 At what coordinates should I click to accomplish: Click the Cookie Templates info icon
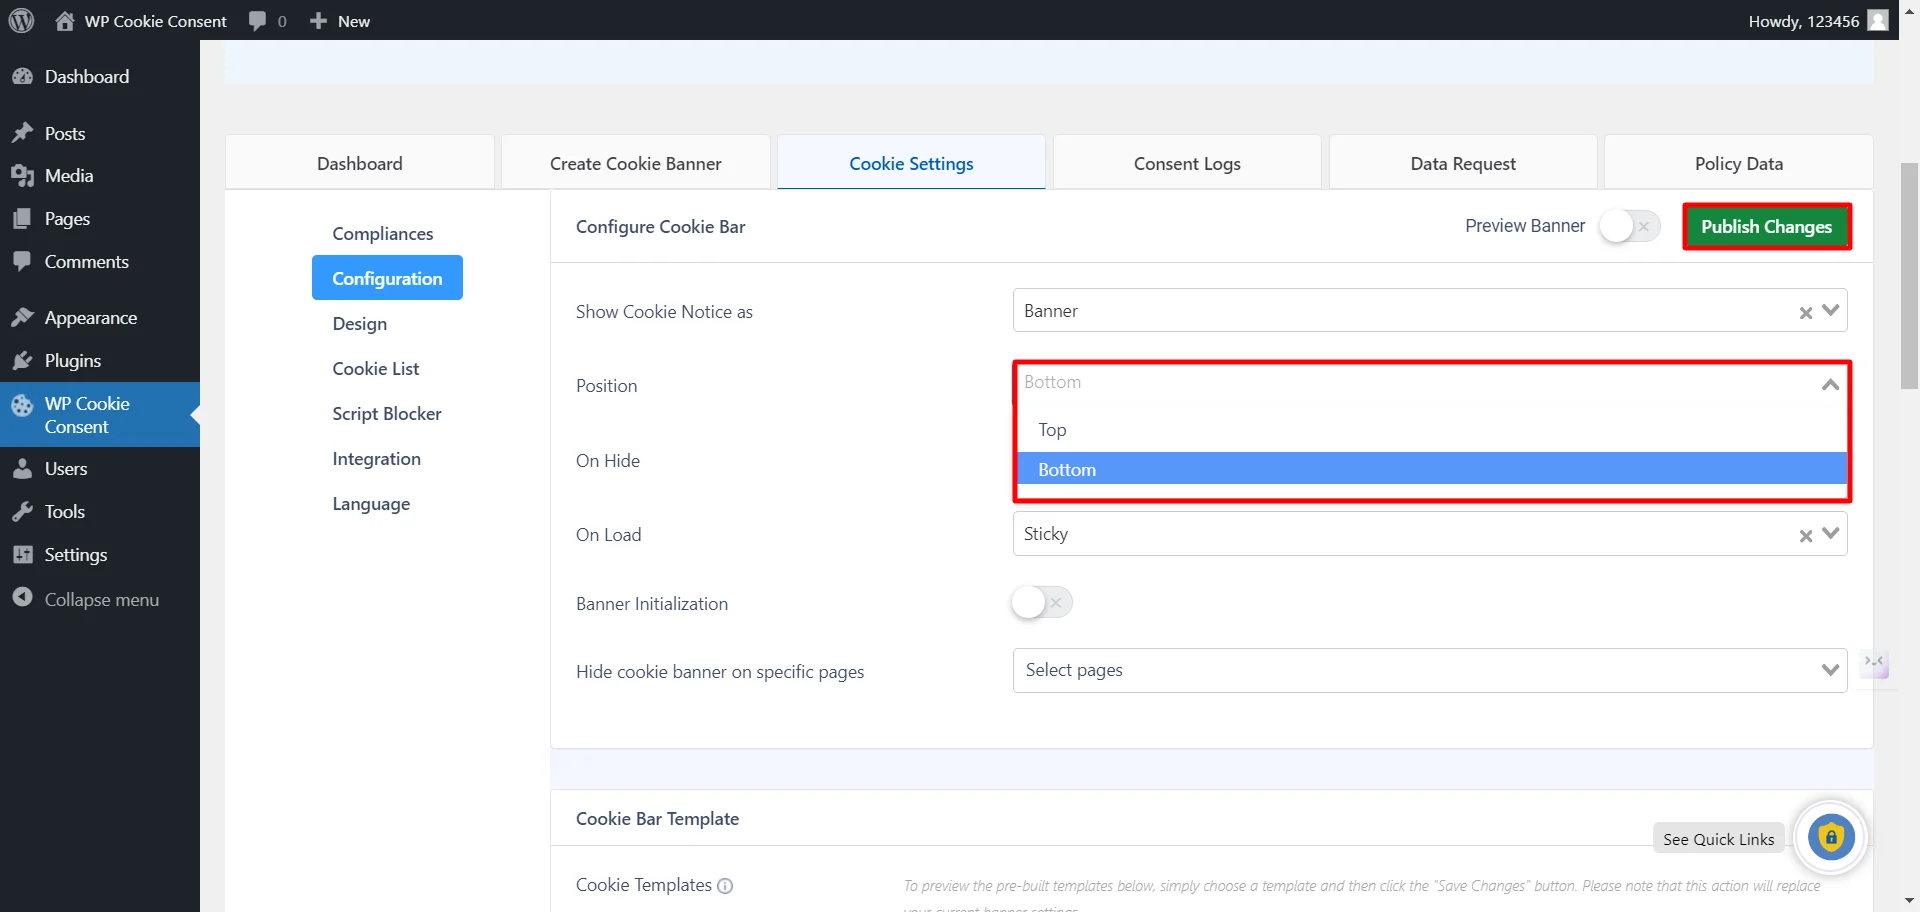[x=725, y=886]
